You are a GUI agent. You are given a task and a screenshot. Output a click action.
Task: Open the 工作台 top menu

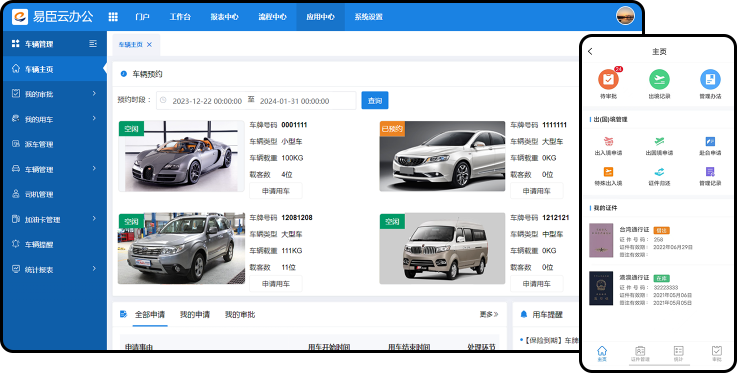click(x=180, y=17)
